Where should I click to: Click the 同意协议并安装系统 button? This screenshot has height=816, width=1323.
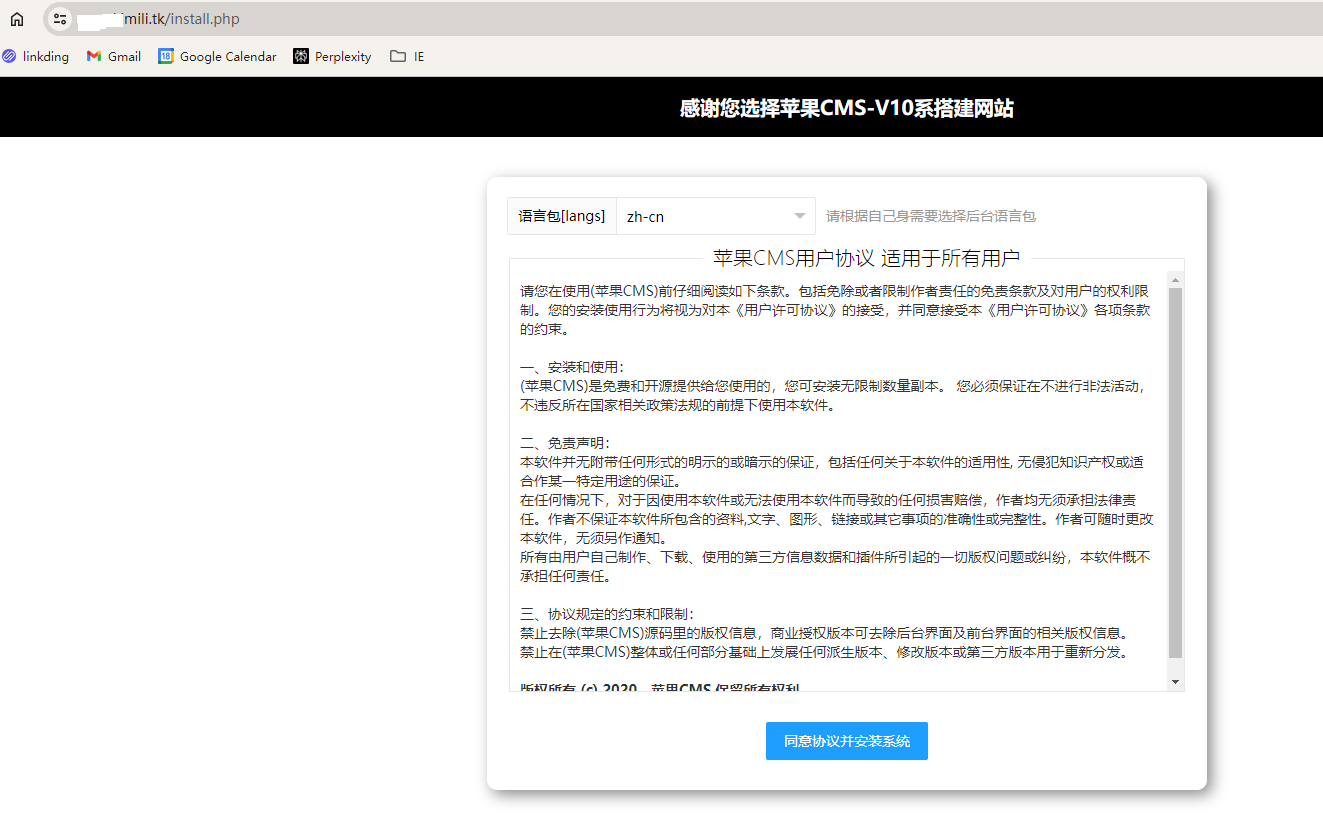[846, 740]
